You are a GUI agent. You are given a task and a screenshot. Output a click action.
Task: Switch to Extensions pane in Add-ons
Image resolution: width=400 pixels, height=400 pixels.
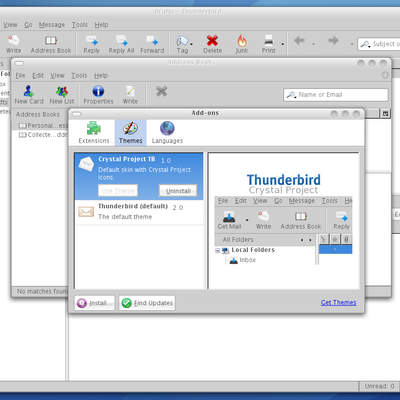(94, 133)
